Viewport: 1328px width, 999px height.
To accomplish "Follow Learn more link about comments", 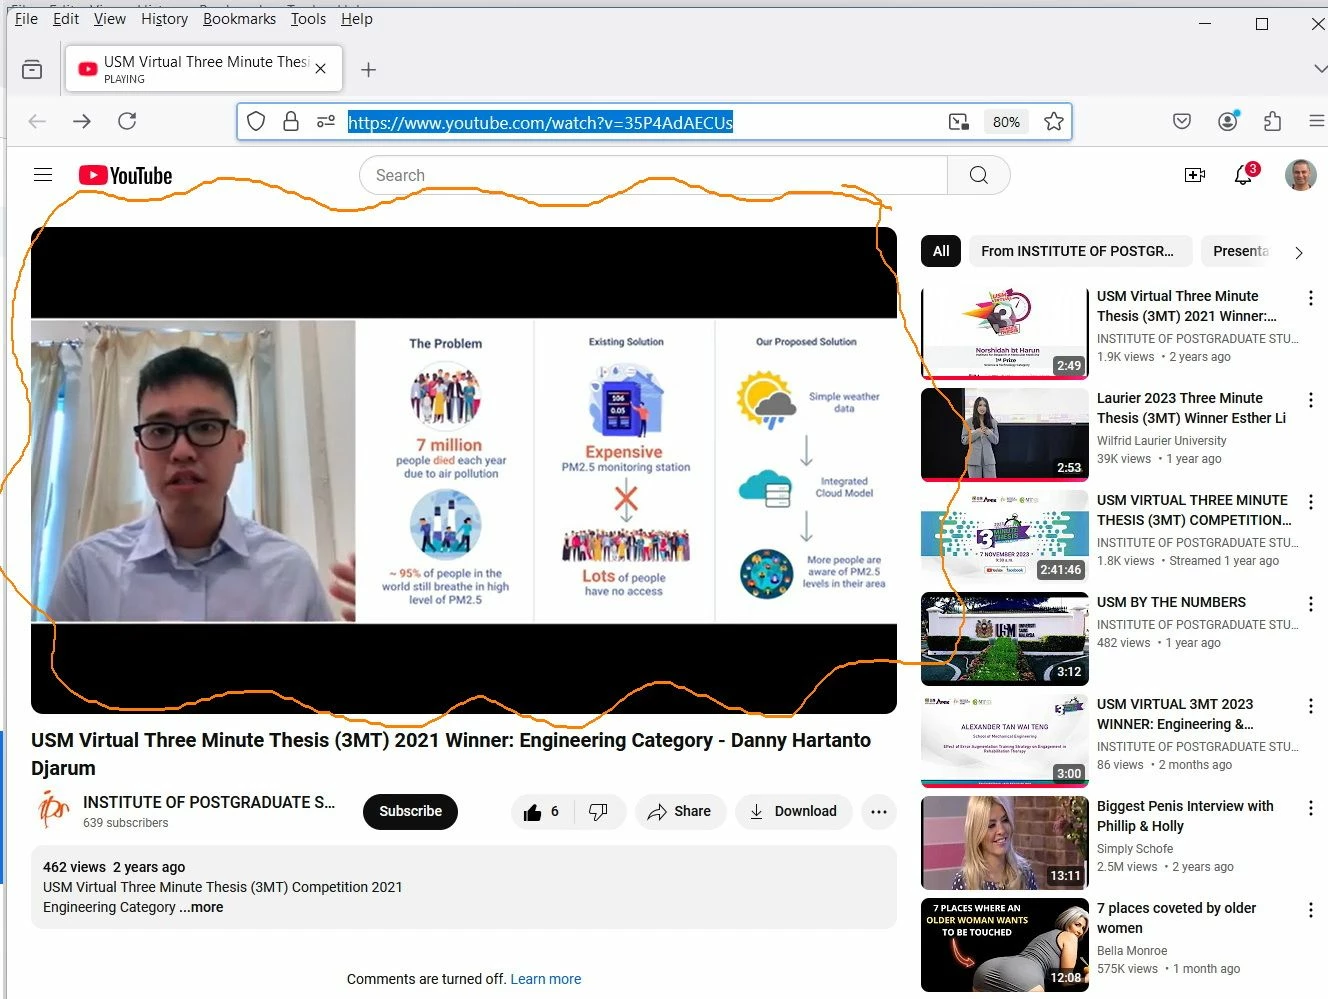I will 546,979.
